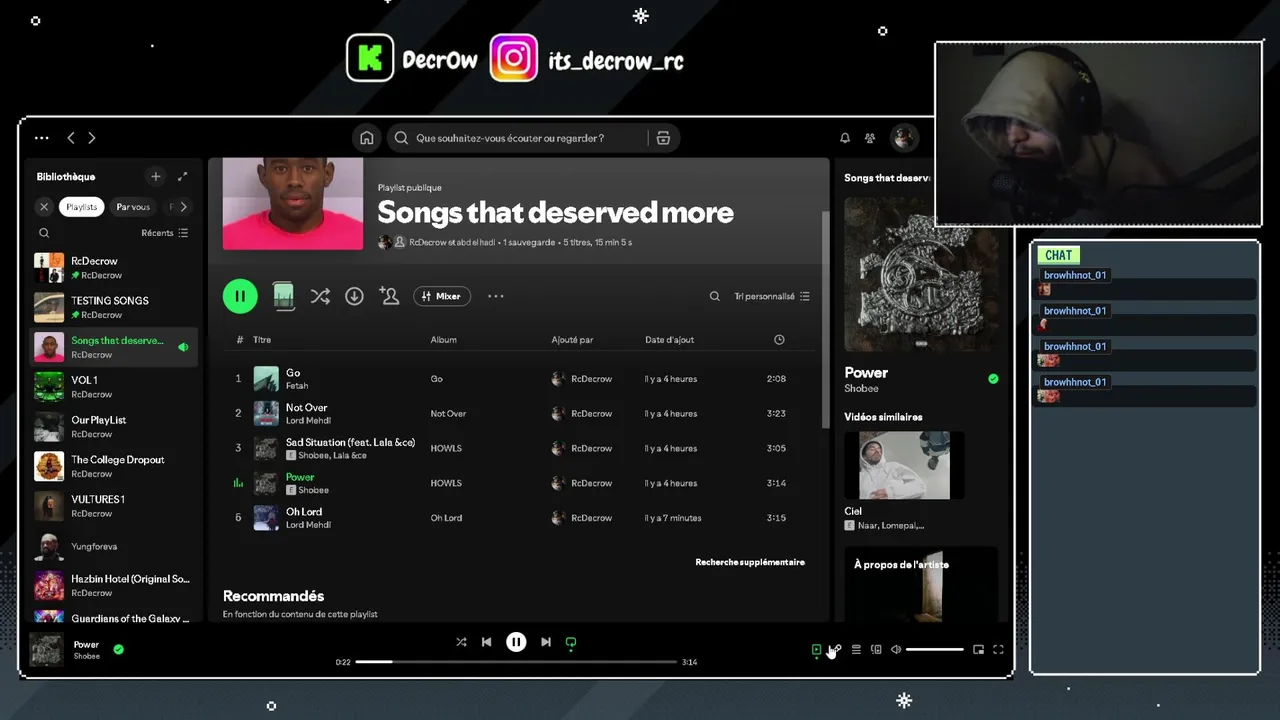Adjust the volume slider
This screenshot has height=720, width=1280.
[x=935, y=649]
